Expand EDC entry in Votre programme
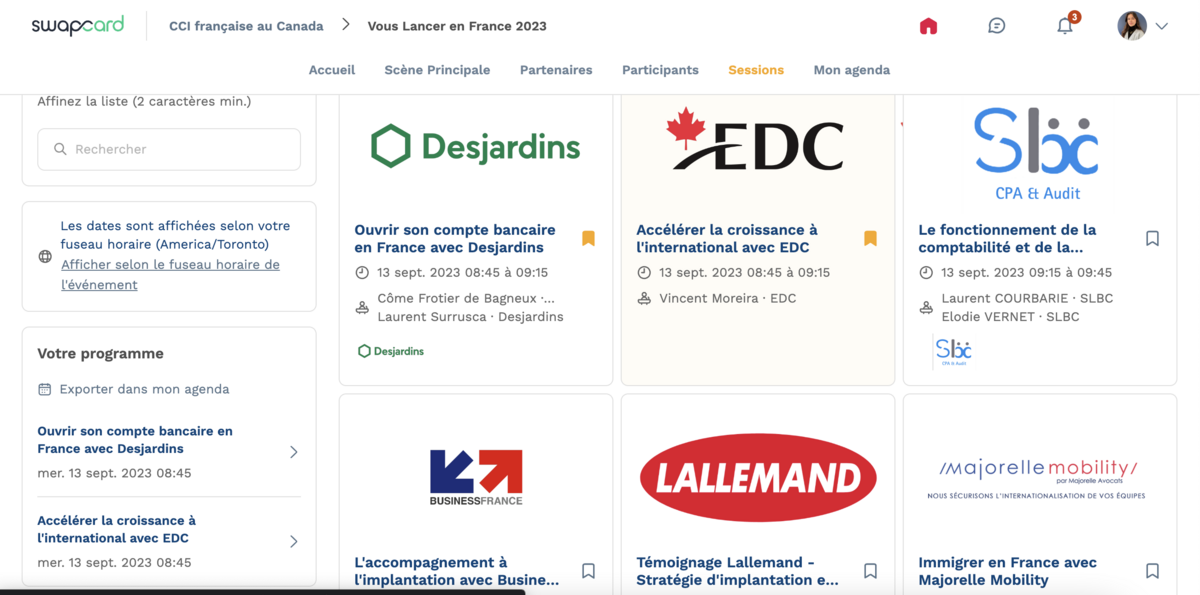The height and width of the screenshot is (595, 1200). pos(293,541)
